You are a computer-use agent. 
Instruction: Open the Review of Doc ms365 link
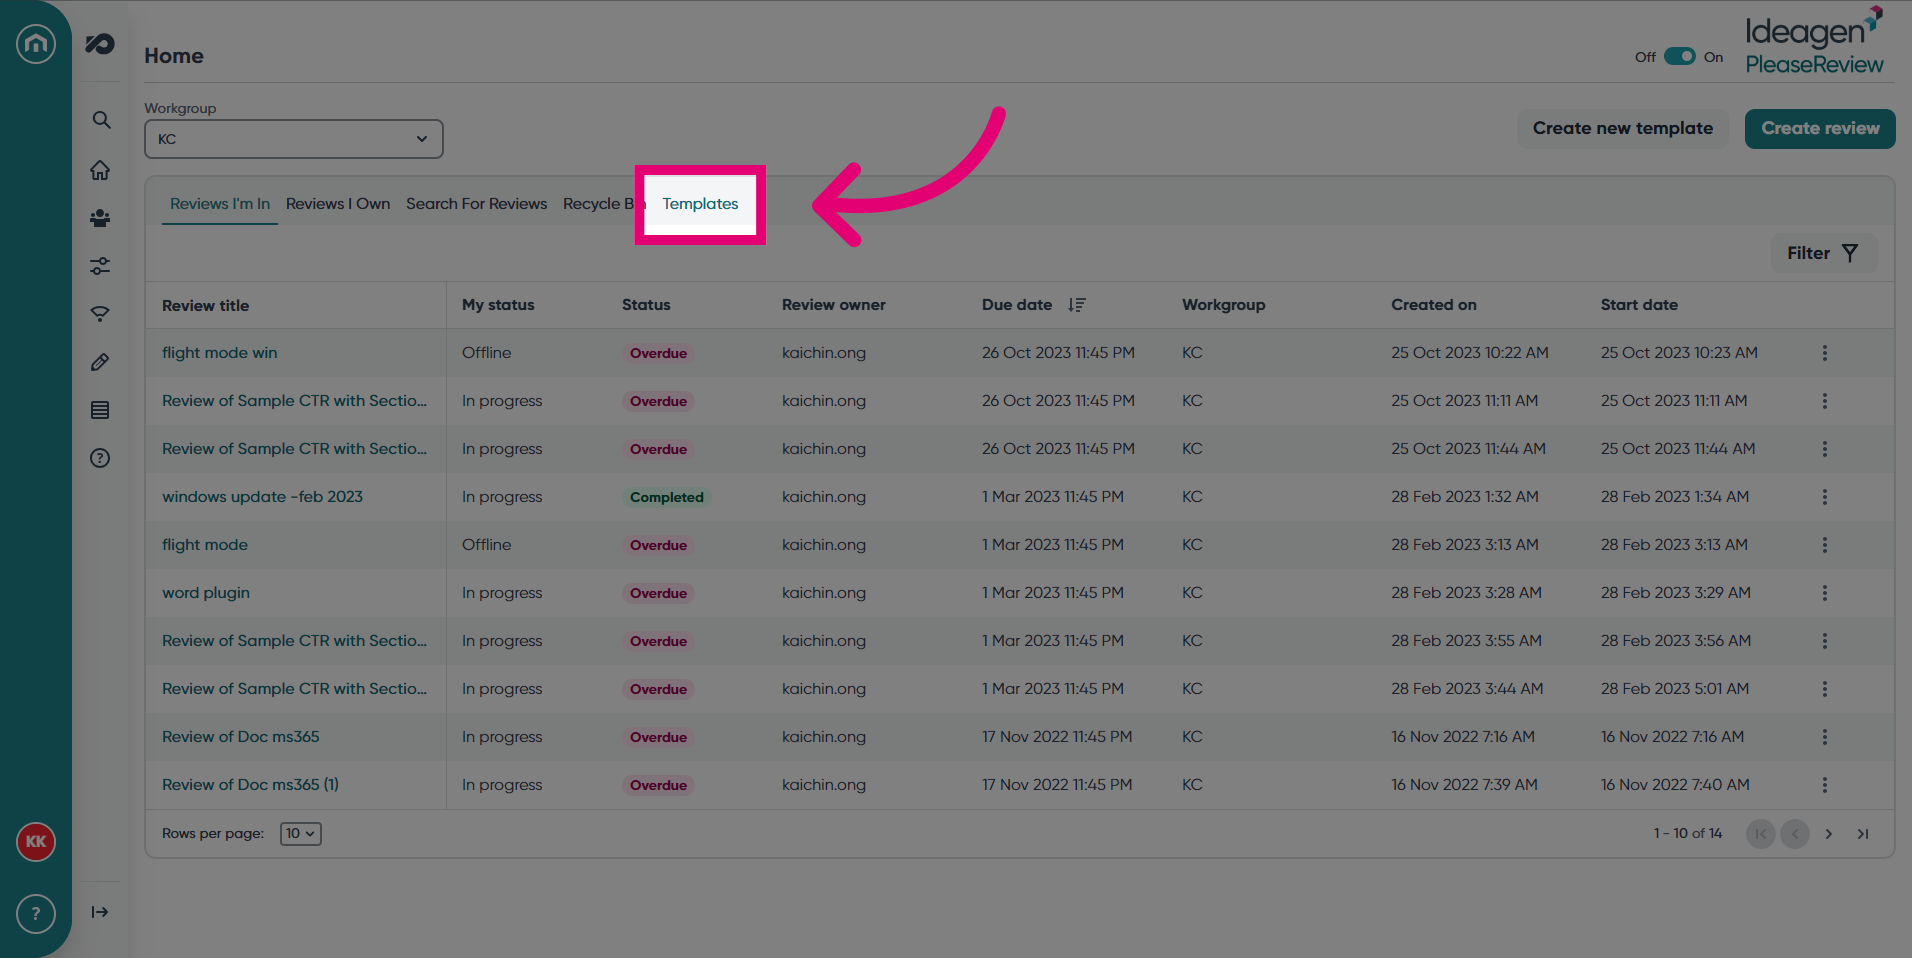(x=241, y=737)
